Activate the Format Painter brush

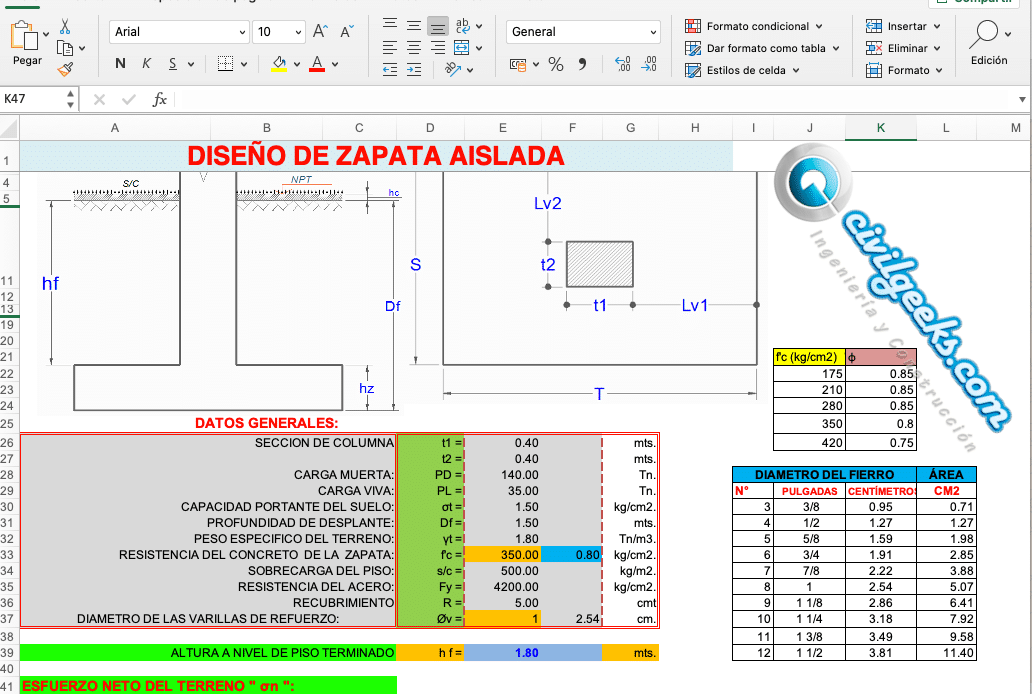pyautogui.click(x=64, y=69)
